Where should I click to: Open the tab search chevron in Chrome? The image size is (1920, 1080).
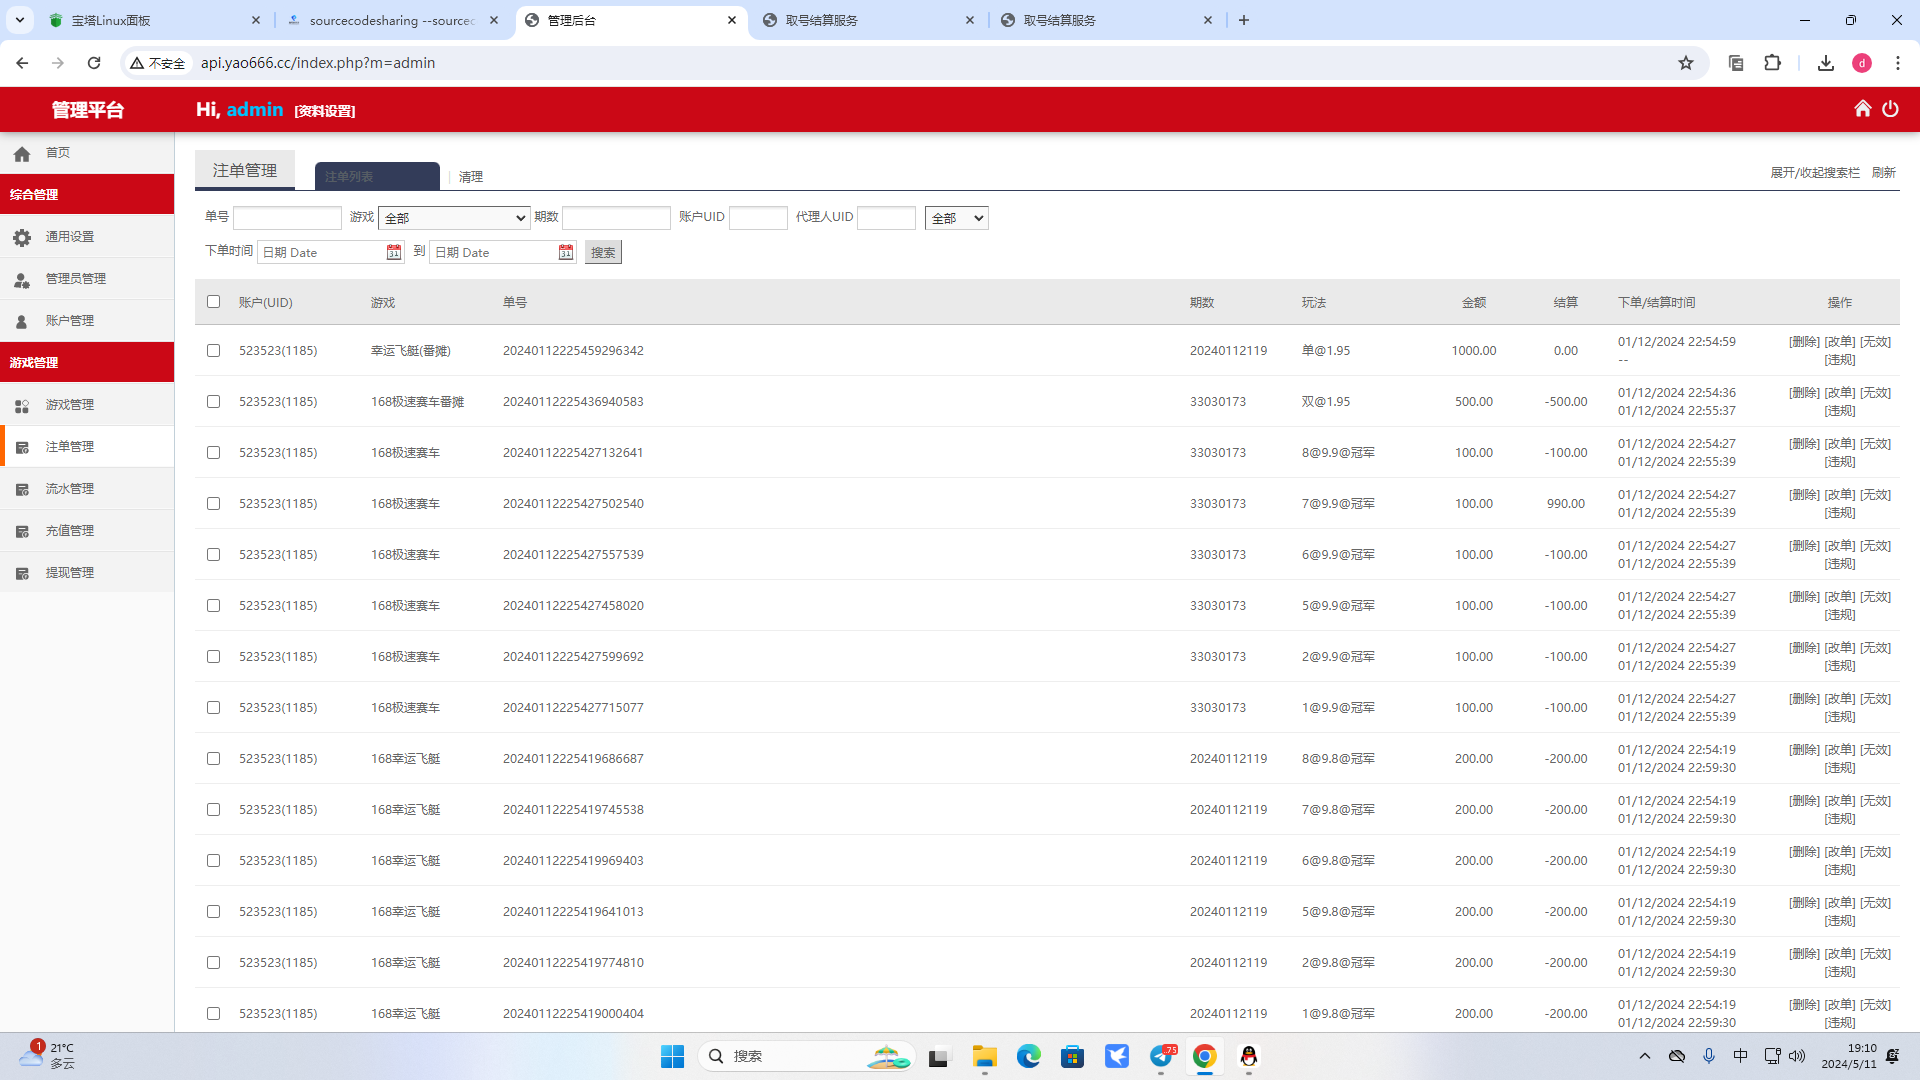(x=19, y=20)
